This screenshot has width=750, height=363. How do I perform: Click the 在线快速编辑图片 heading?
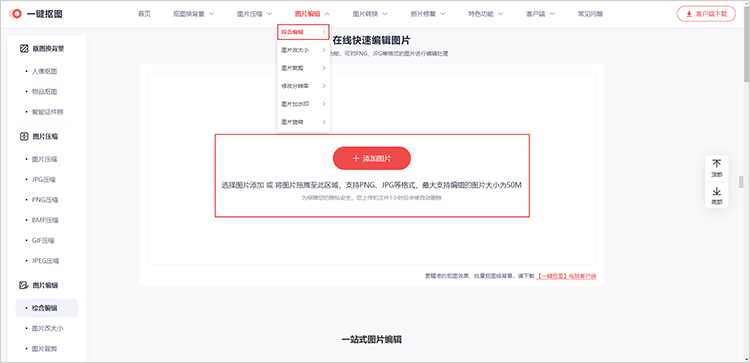372,40
